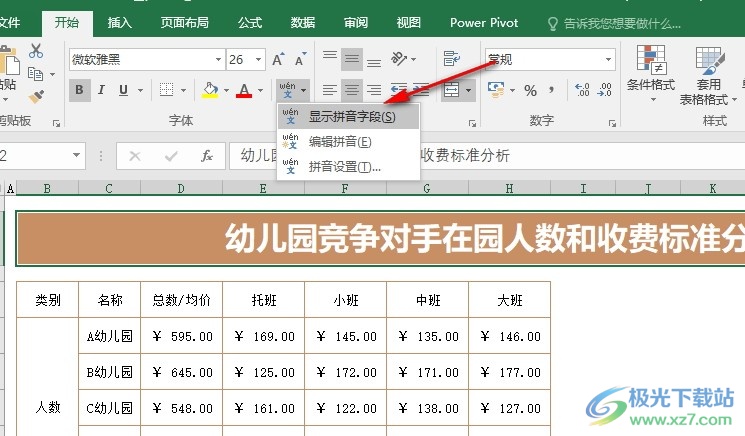The image size is (745, 436).
Task: Click the accounting number format icon
Action: pos(496,89)
